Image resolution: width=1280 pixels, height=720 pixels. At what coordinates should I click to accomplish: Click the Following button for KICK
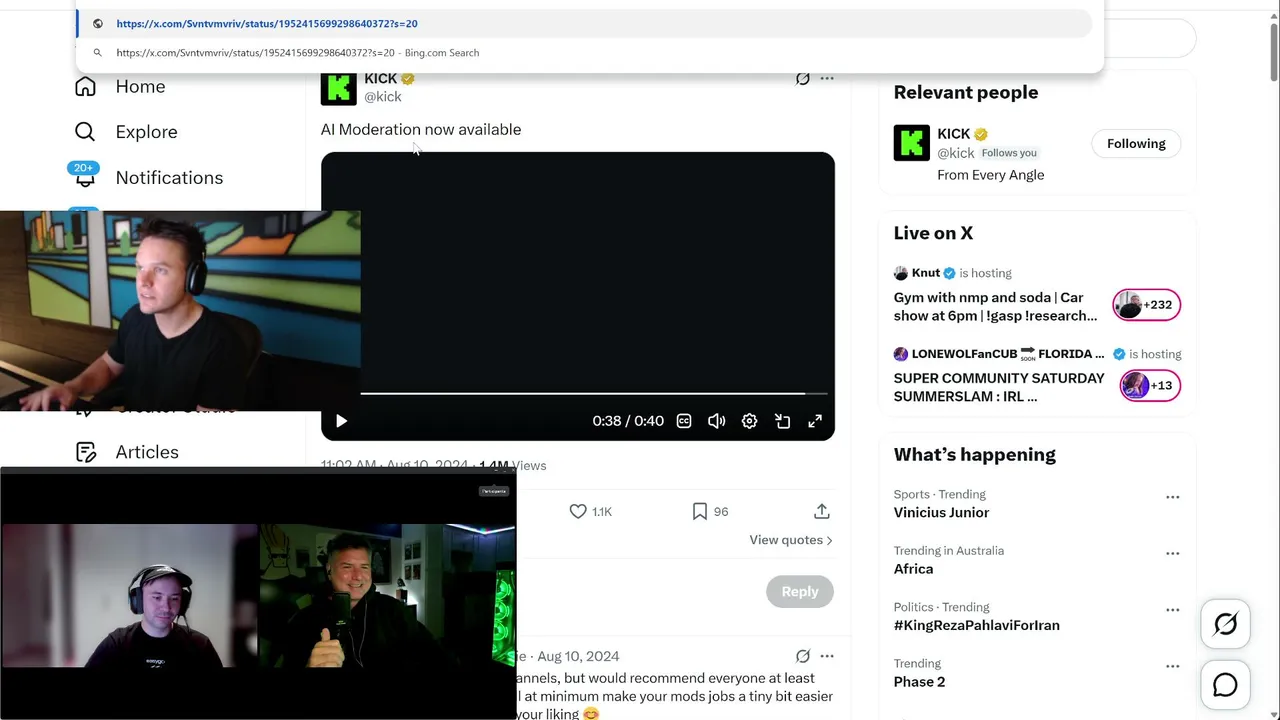(1136, 143)
